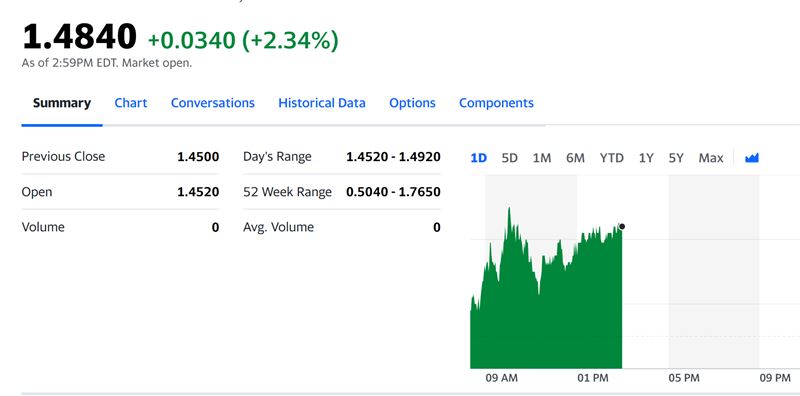Select the 1Y chart period
The image size is (800, 396).
[646, 158]
